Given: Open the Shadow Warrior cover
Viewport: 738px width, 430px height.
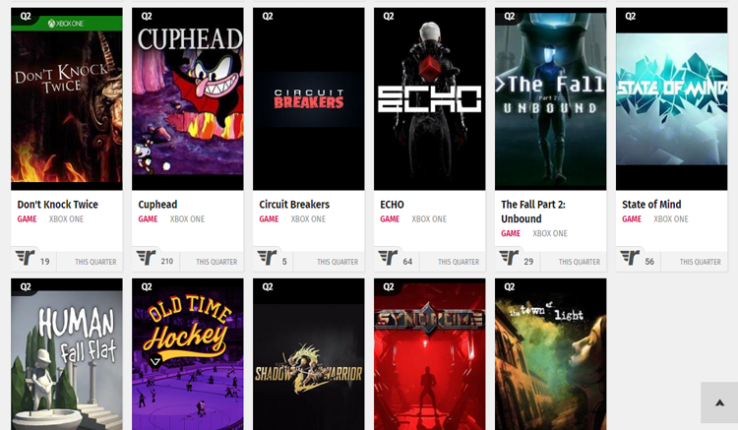Looking at the screenshot, I should coord(309,354).
